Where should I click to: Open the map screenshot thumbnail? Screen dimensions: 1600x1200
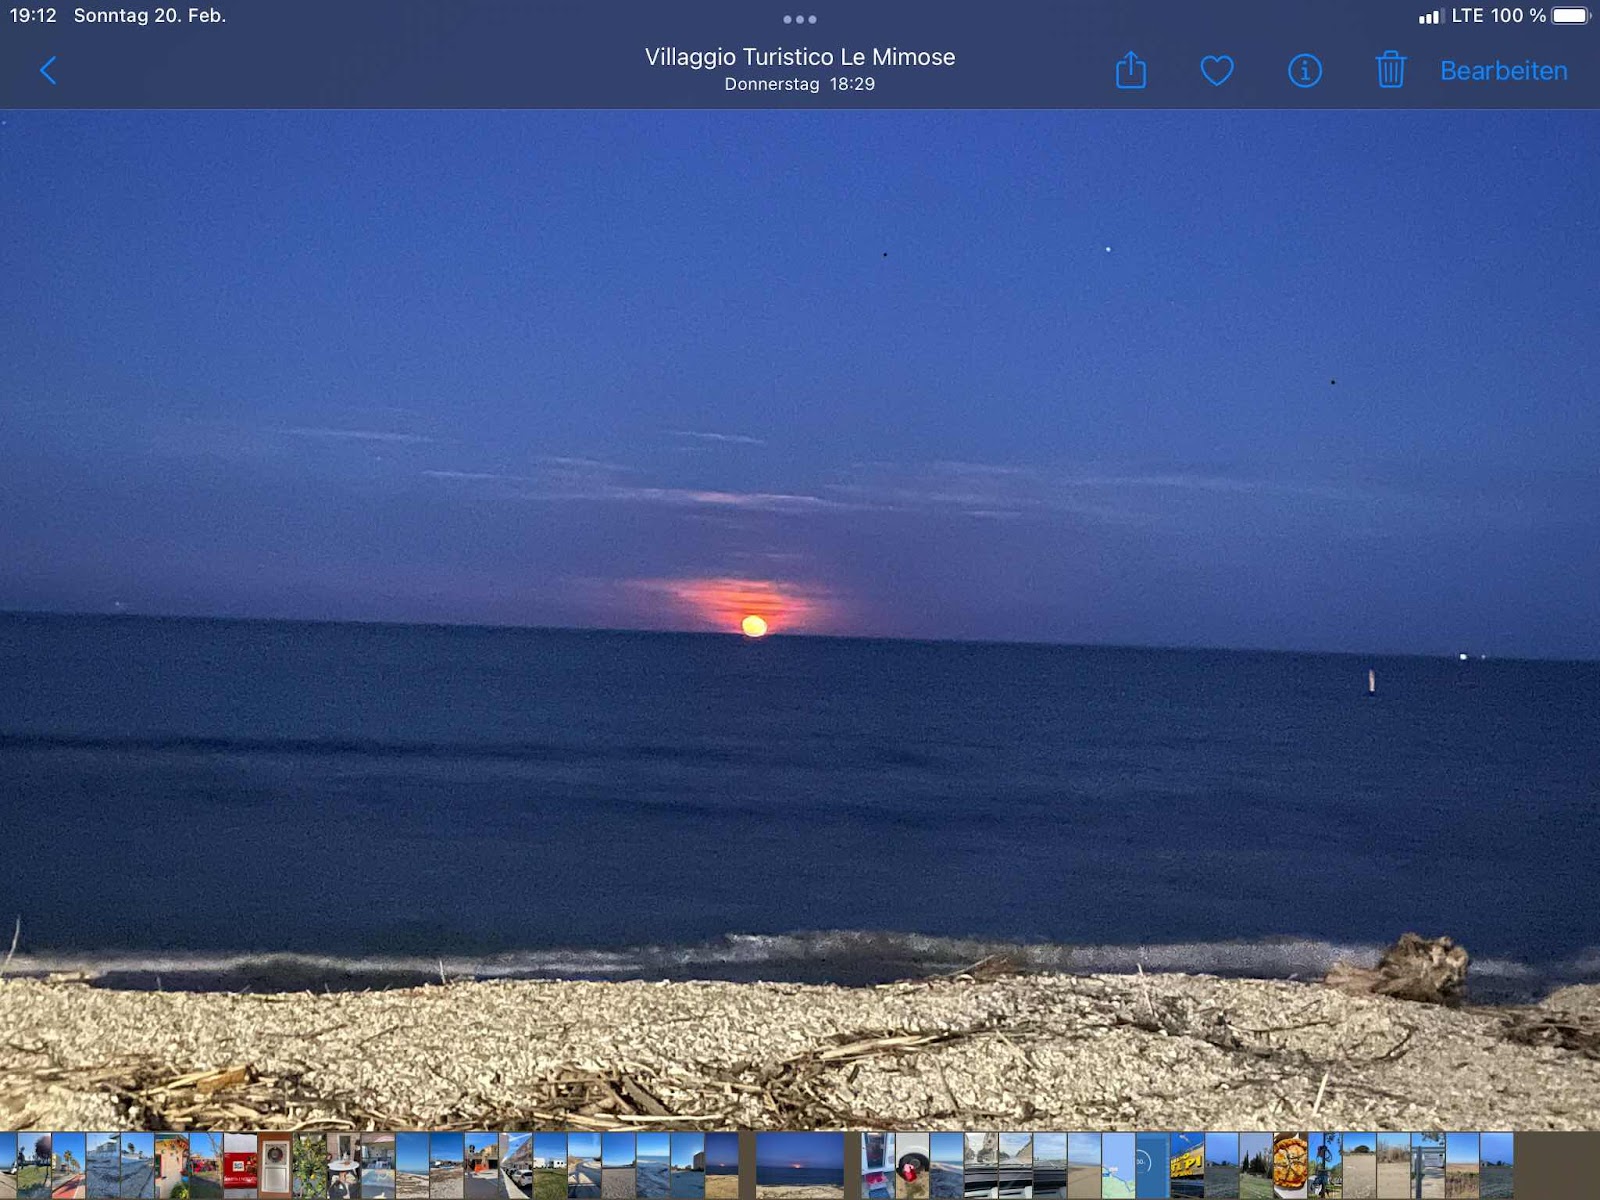(x=1118, y=1165)
